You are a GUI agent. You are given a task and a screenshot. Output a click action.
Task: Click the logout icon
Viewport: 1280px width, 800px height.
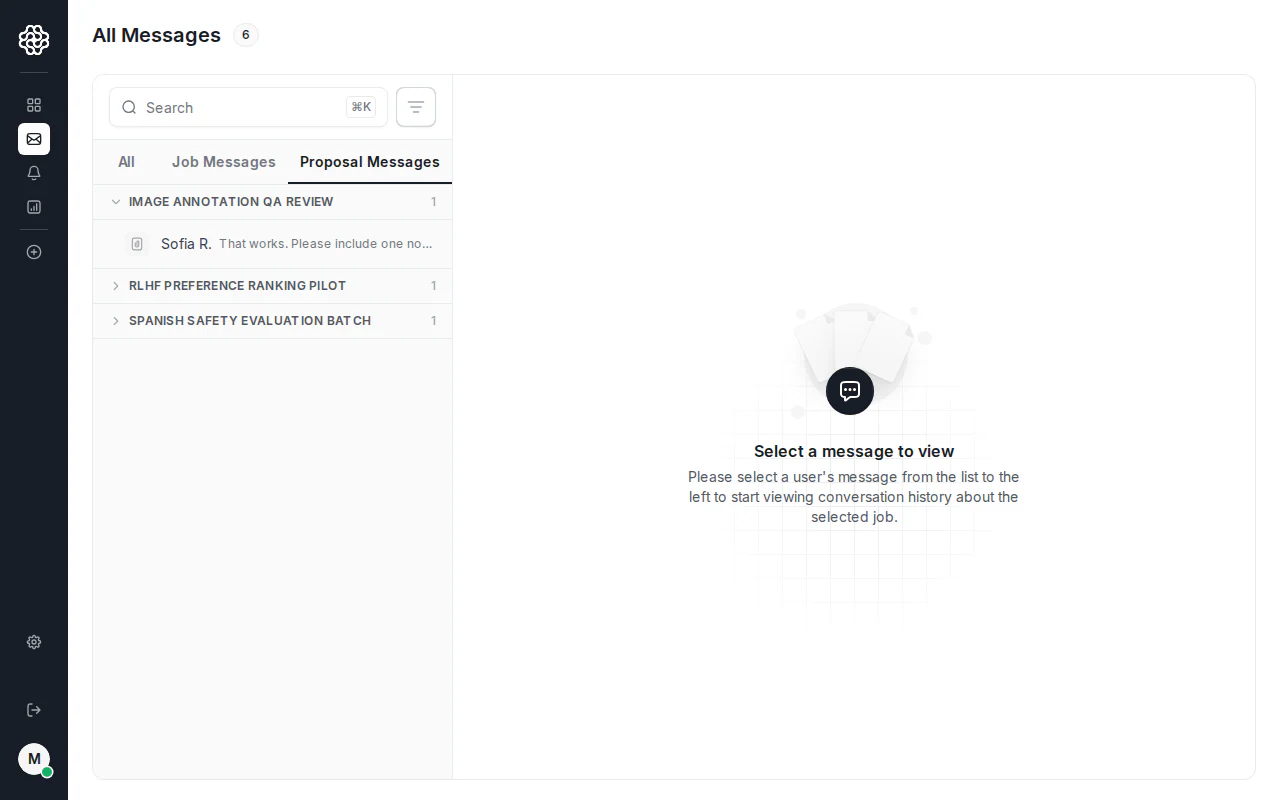[x=34, y=710]
